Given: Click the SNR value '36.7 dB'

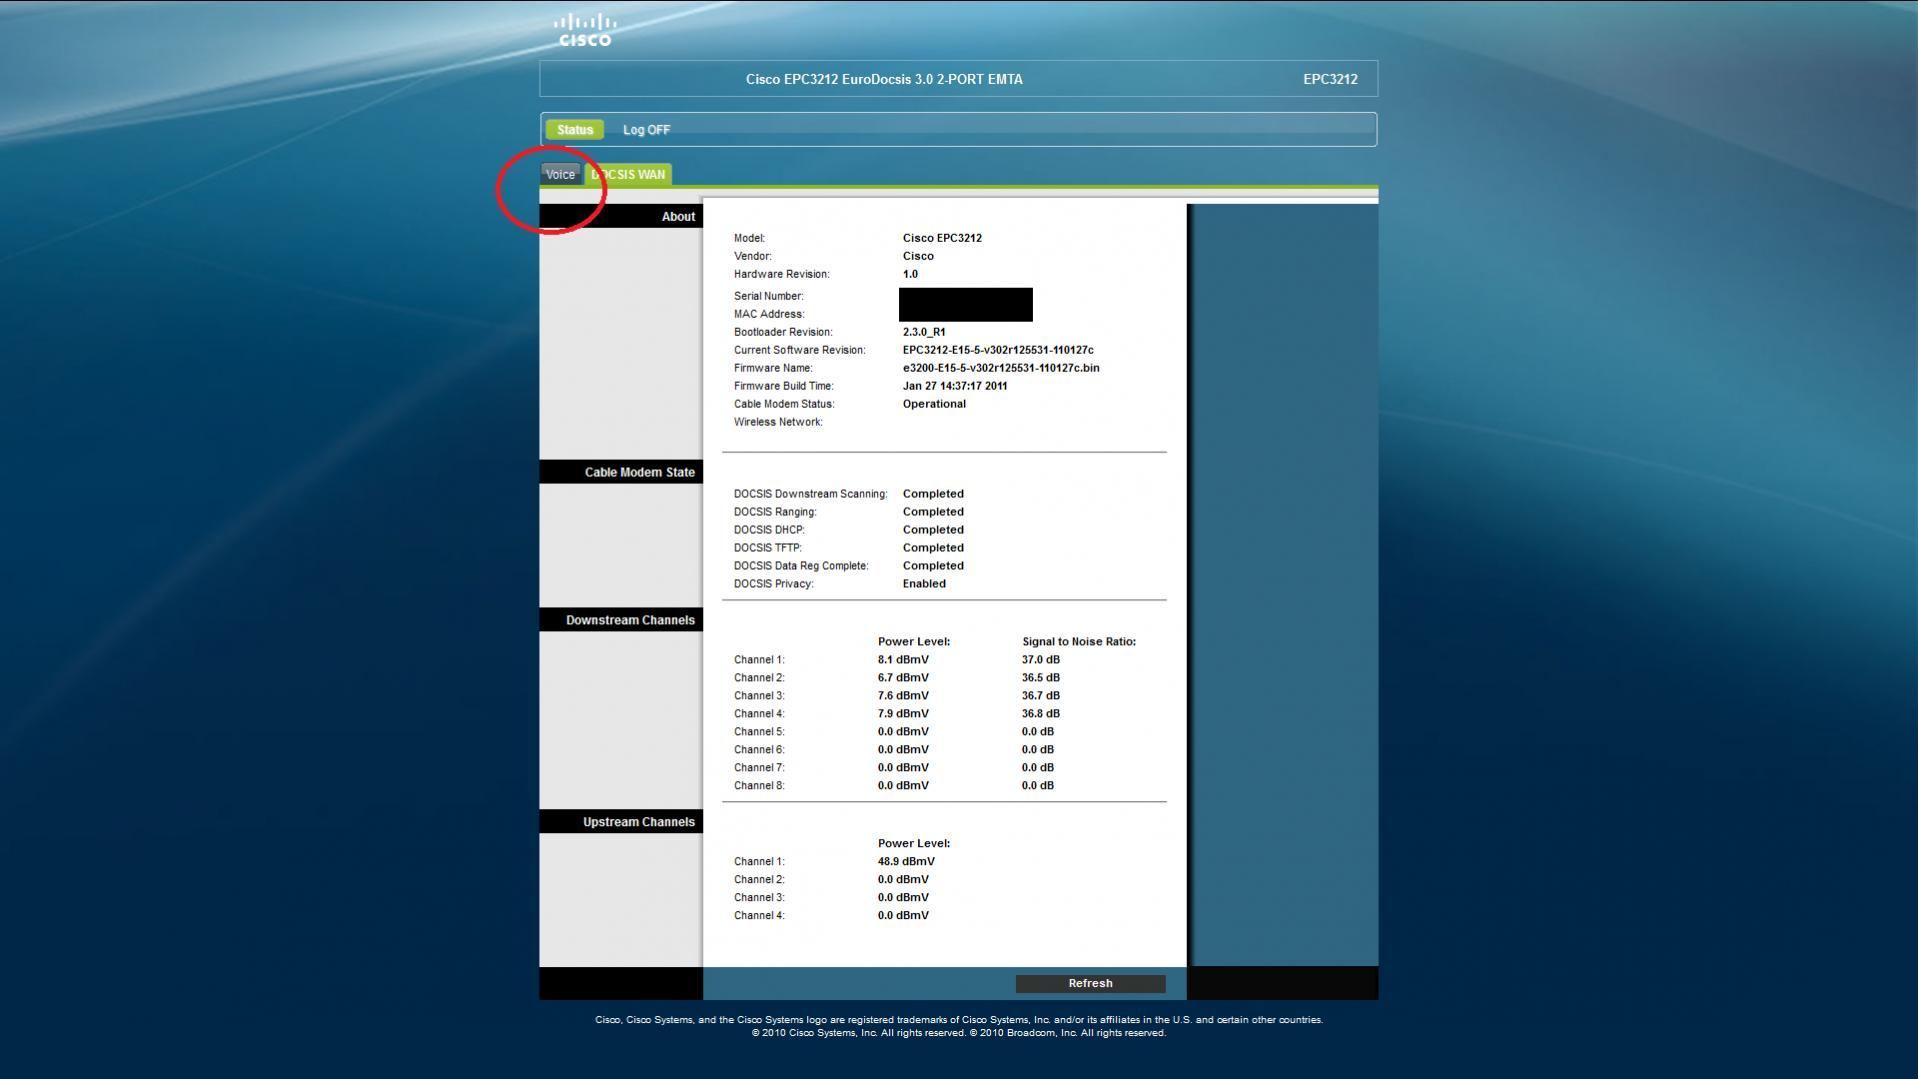Looking at the screenshot, I should click(1041, 696).
